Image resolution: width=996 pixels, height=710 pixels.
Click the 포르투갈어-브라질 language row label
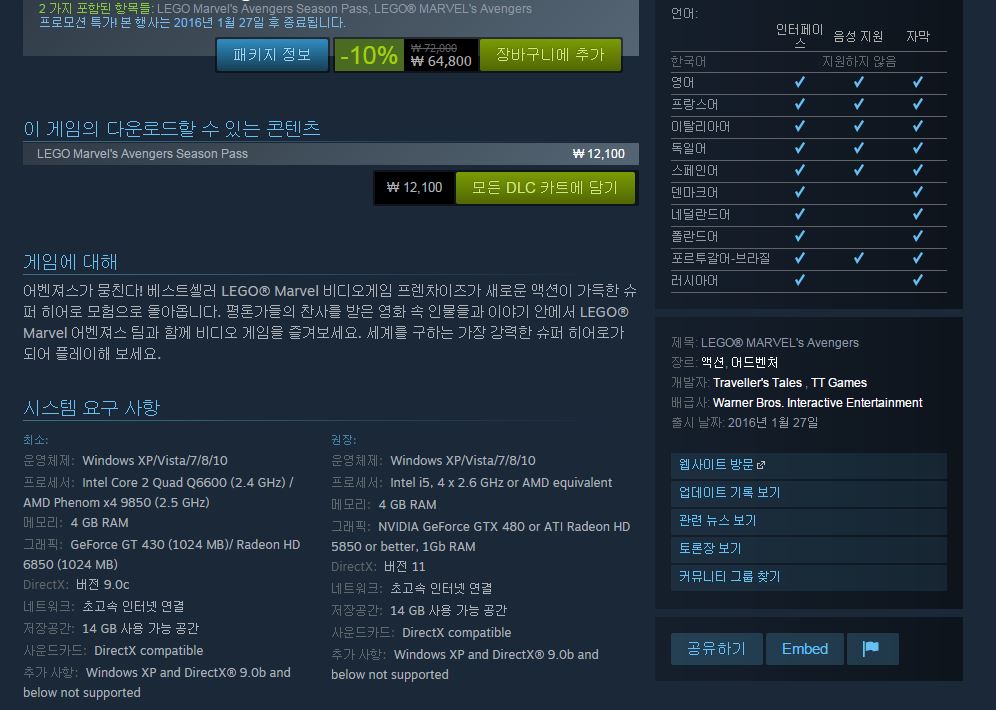click(720, 258)
